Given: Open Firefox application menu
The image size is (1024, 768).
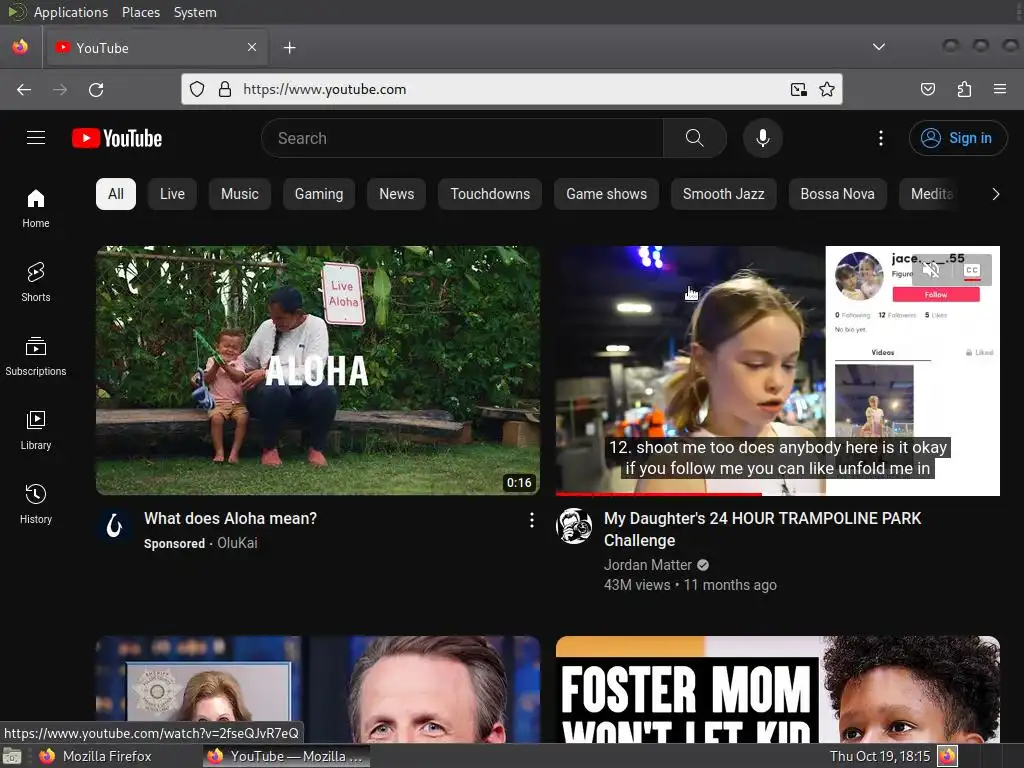Looking at the screenshot, I should (x=1000, y=89).
